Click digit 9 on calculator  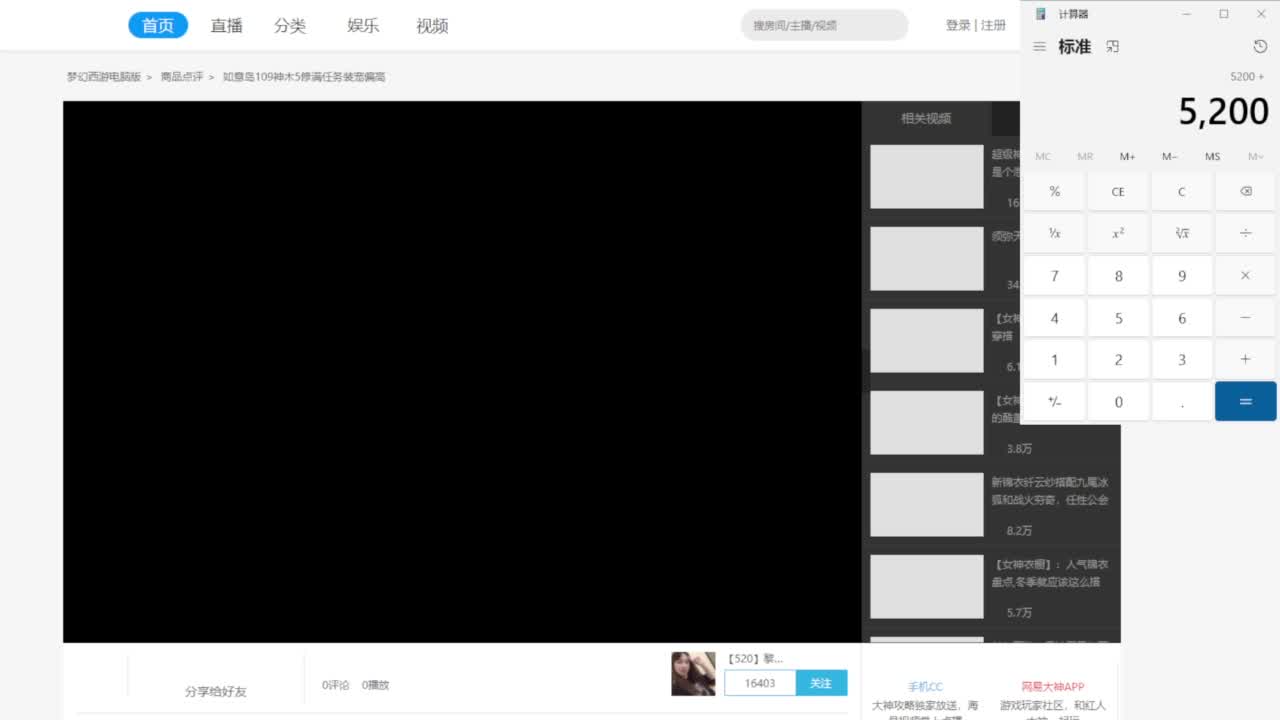[1182, 275]
